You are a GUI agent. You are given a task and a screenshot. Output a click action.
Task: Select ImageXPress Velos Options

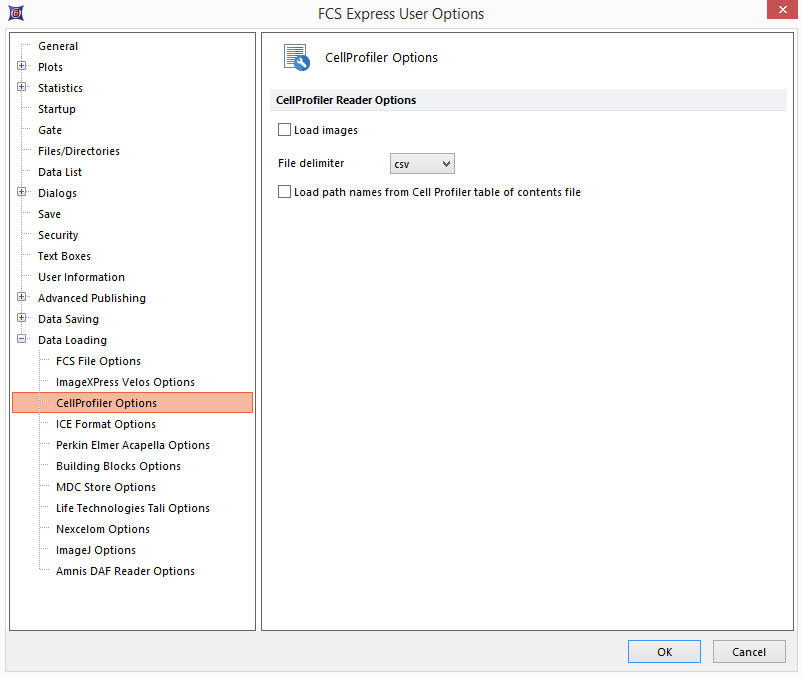(125, 382)
